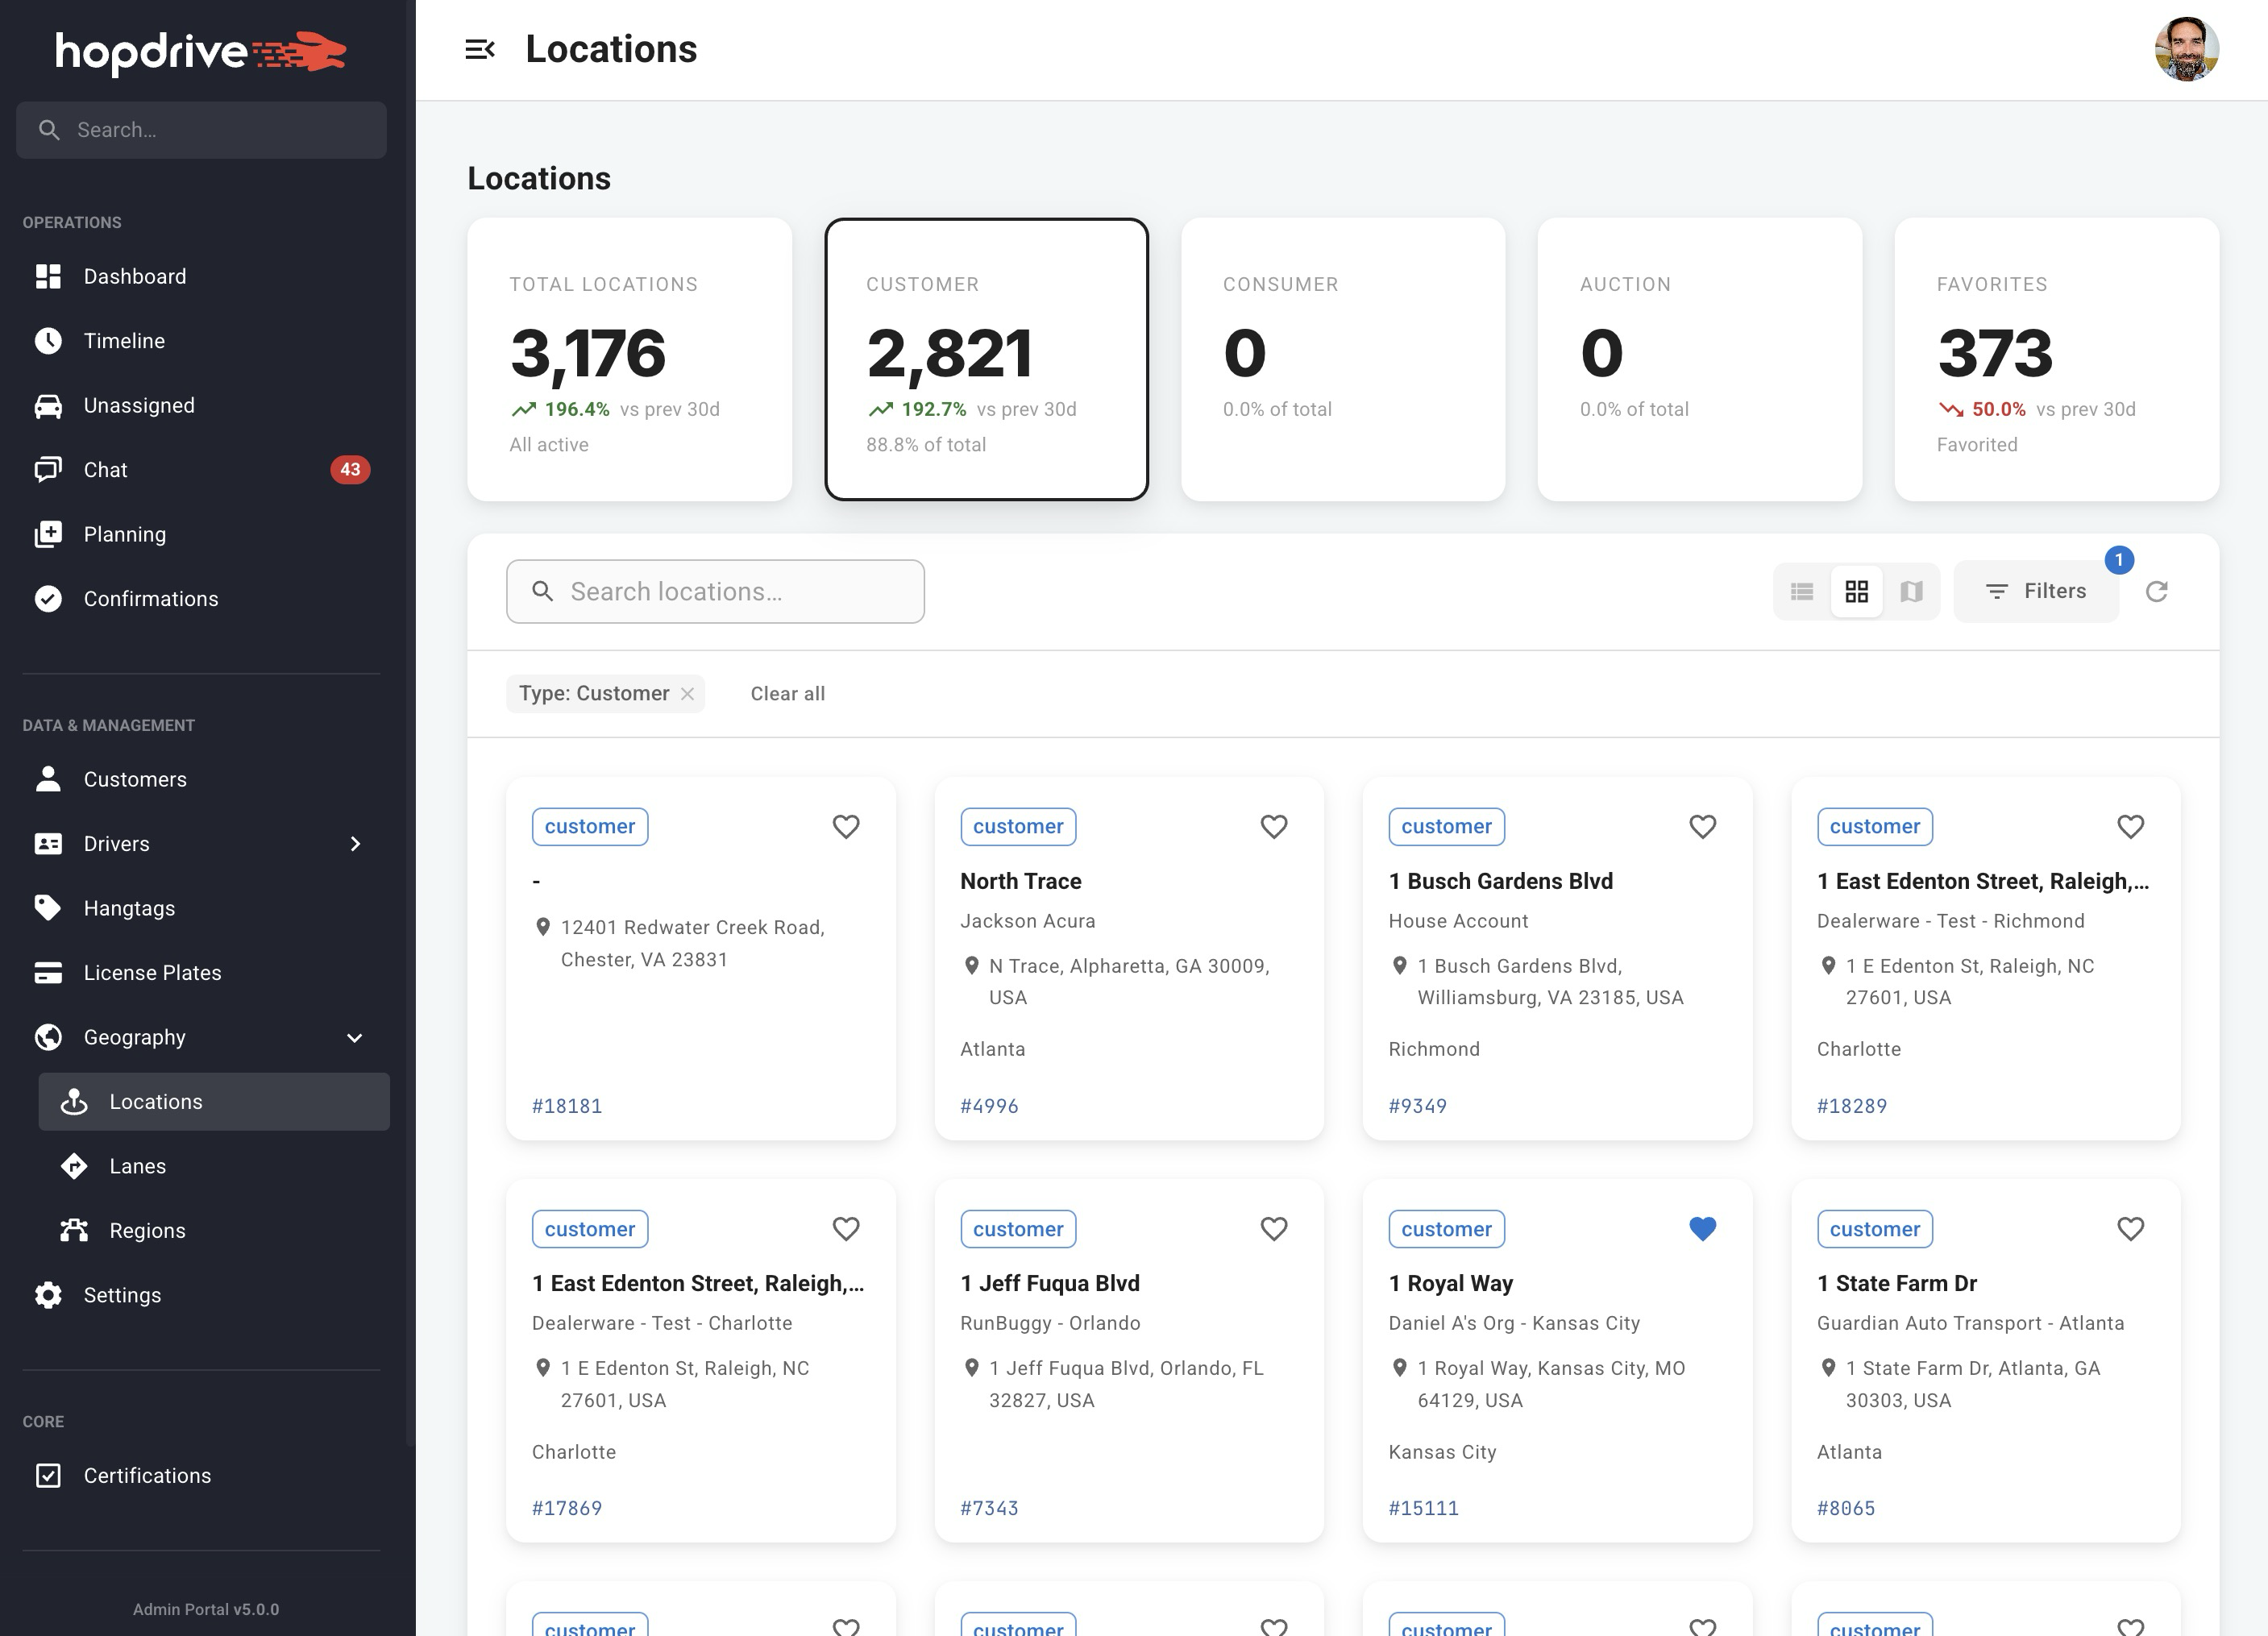Open the Regions menu item
The image size is (2268, 1636).
(x=147, y=1231)
